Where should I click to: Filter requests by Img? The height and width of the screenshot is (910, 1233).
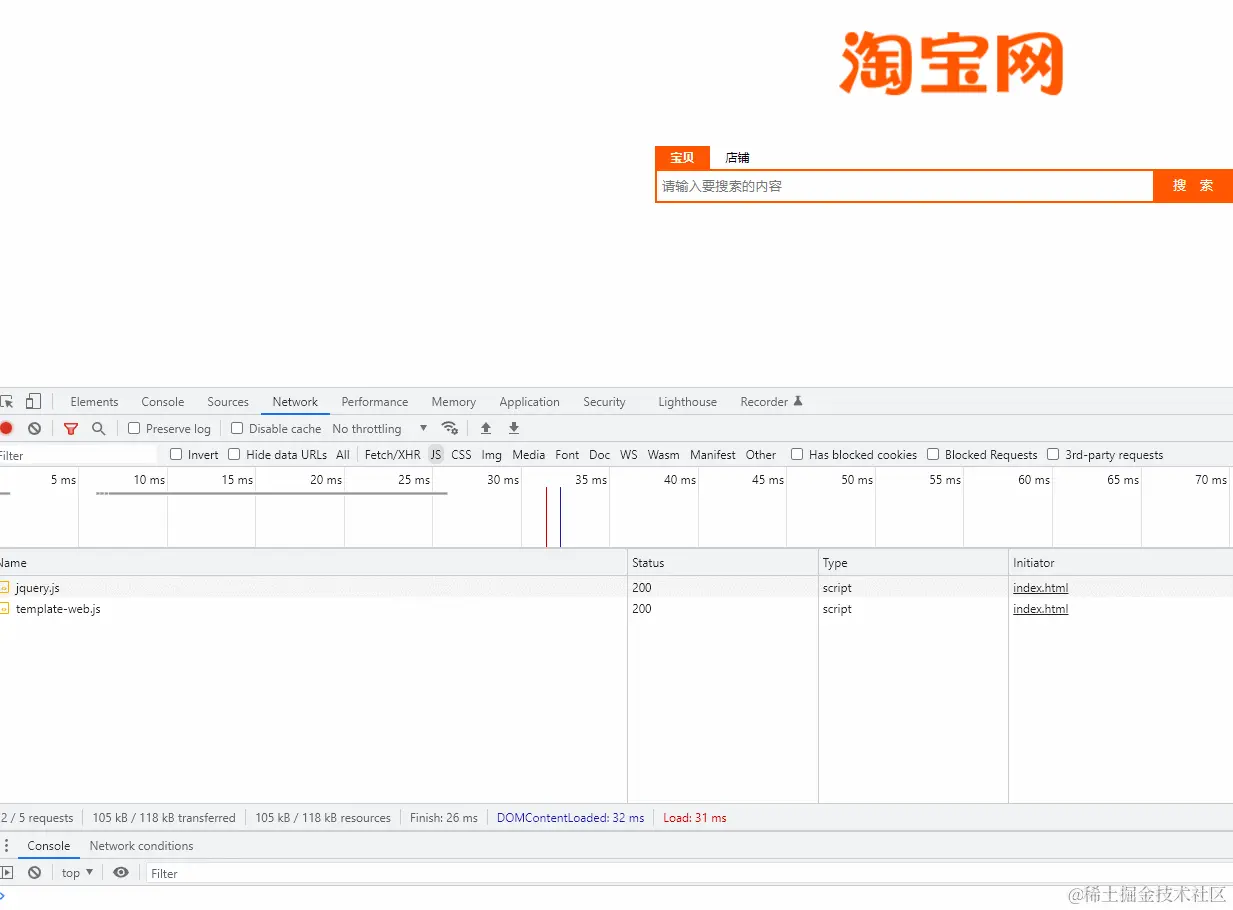491,455
